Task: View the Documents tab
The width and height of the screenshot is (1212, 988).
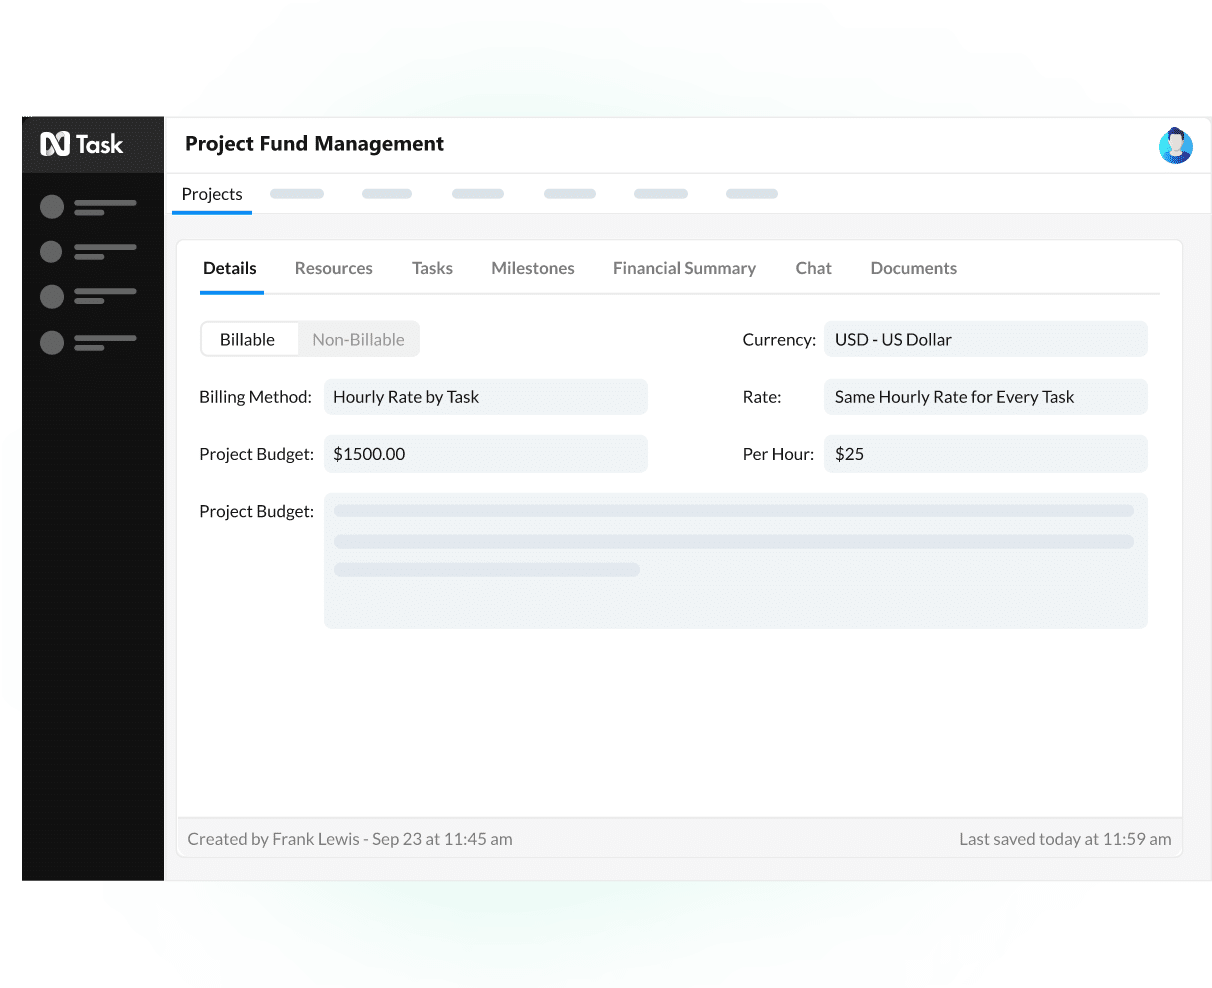Action: point(913,268)
